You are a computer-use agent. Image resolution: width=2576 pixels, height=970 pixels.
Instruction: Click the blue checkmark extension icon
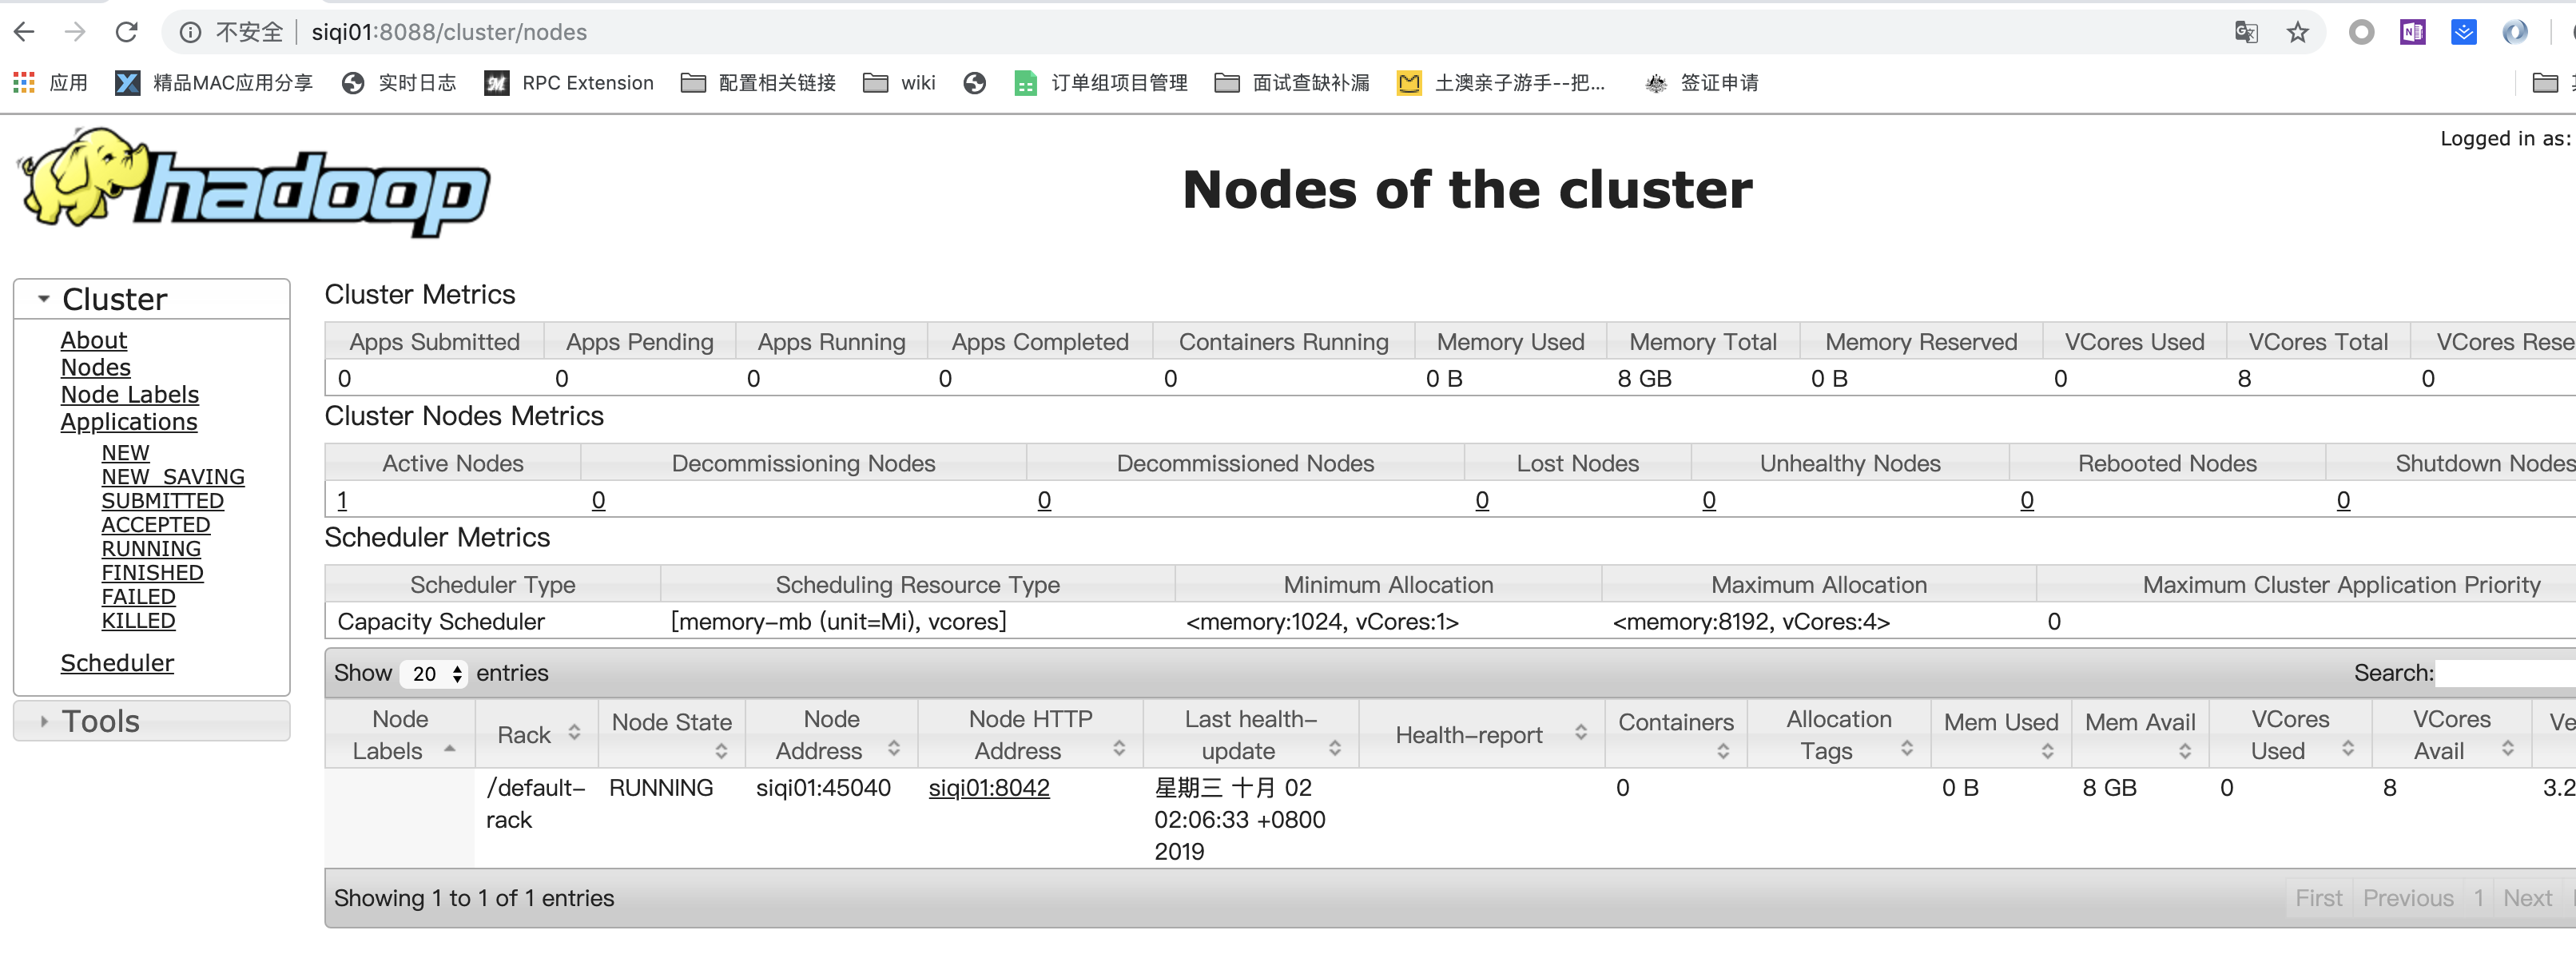[x=2464, y=31]
